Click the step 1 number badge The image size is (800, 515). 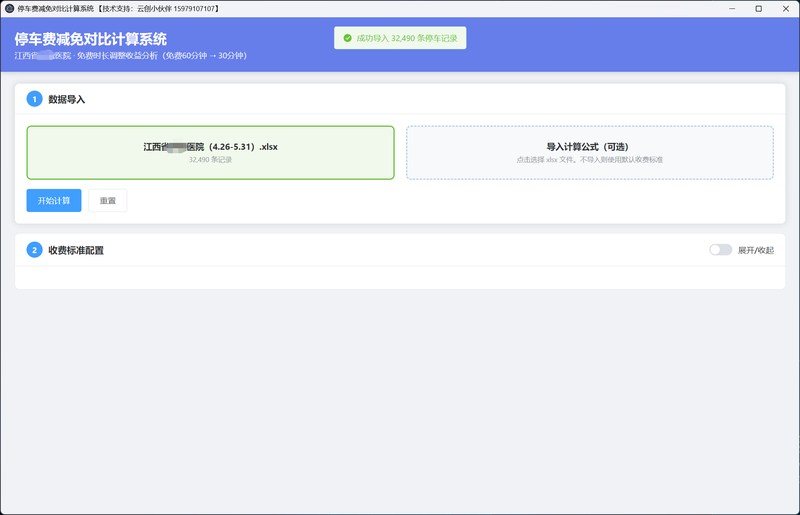pyautogui.click(x=34, y=99)
